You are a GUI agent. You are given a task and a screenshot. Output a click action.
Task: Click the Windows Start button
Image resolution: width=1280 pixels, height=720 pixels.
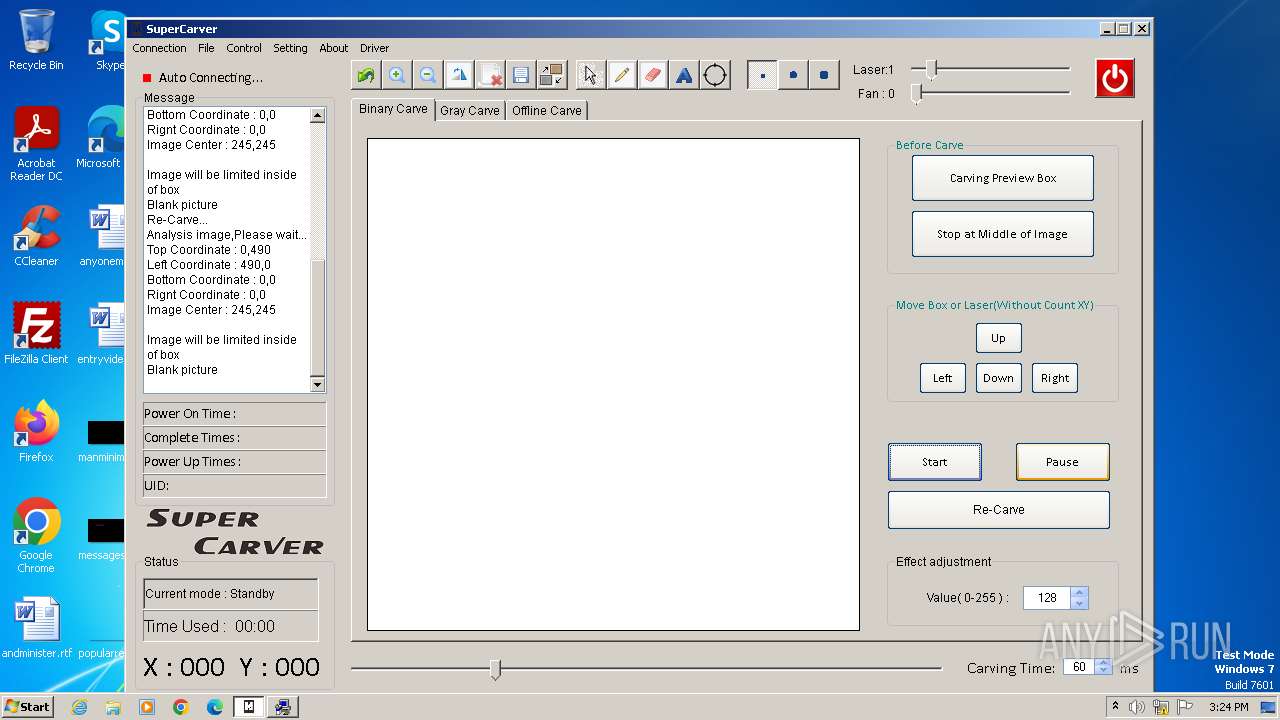[28, 706]
